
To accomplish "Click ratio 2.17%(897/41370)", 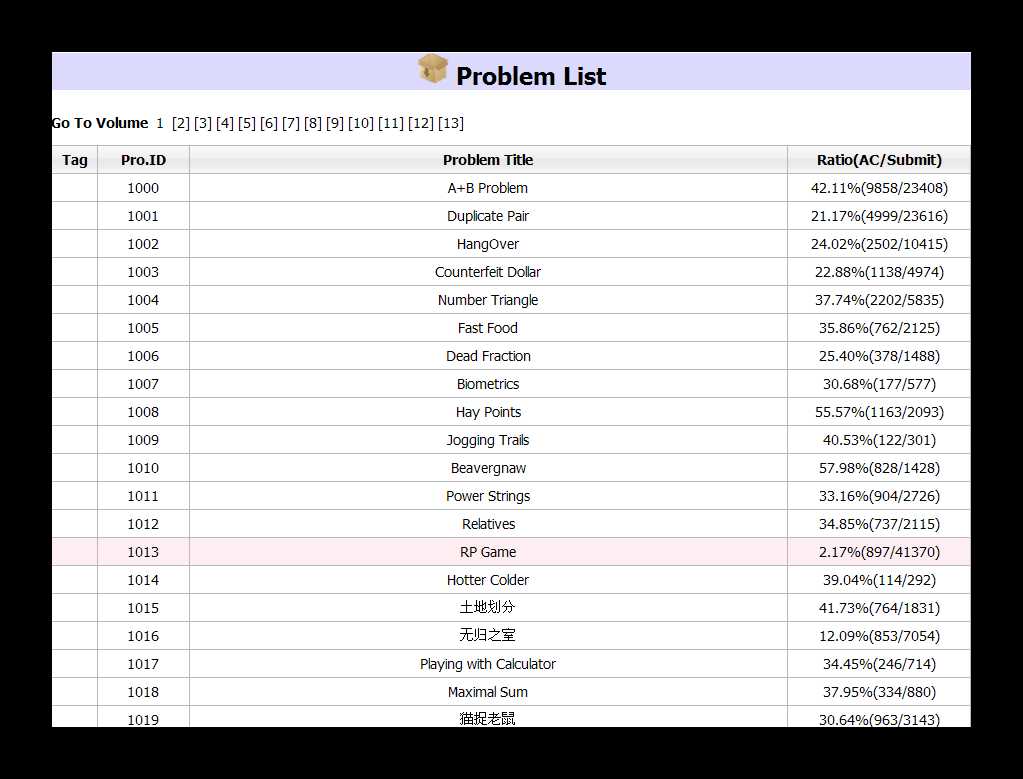I will [x=879, y=553].
